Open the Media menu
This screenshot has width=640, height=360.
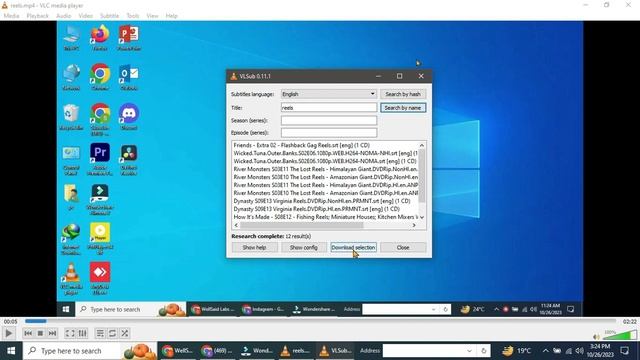[11, 16]
